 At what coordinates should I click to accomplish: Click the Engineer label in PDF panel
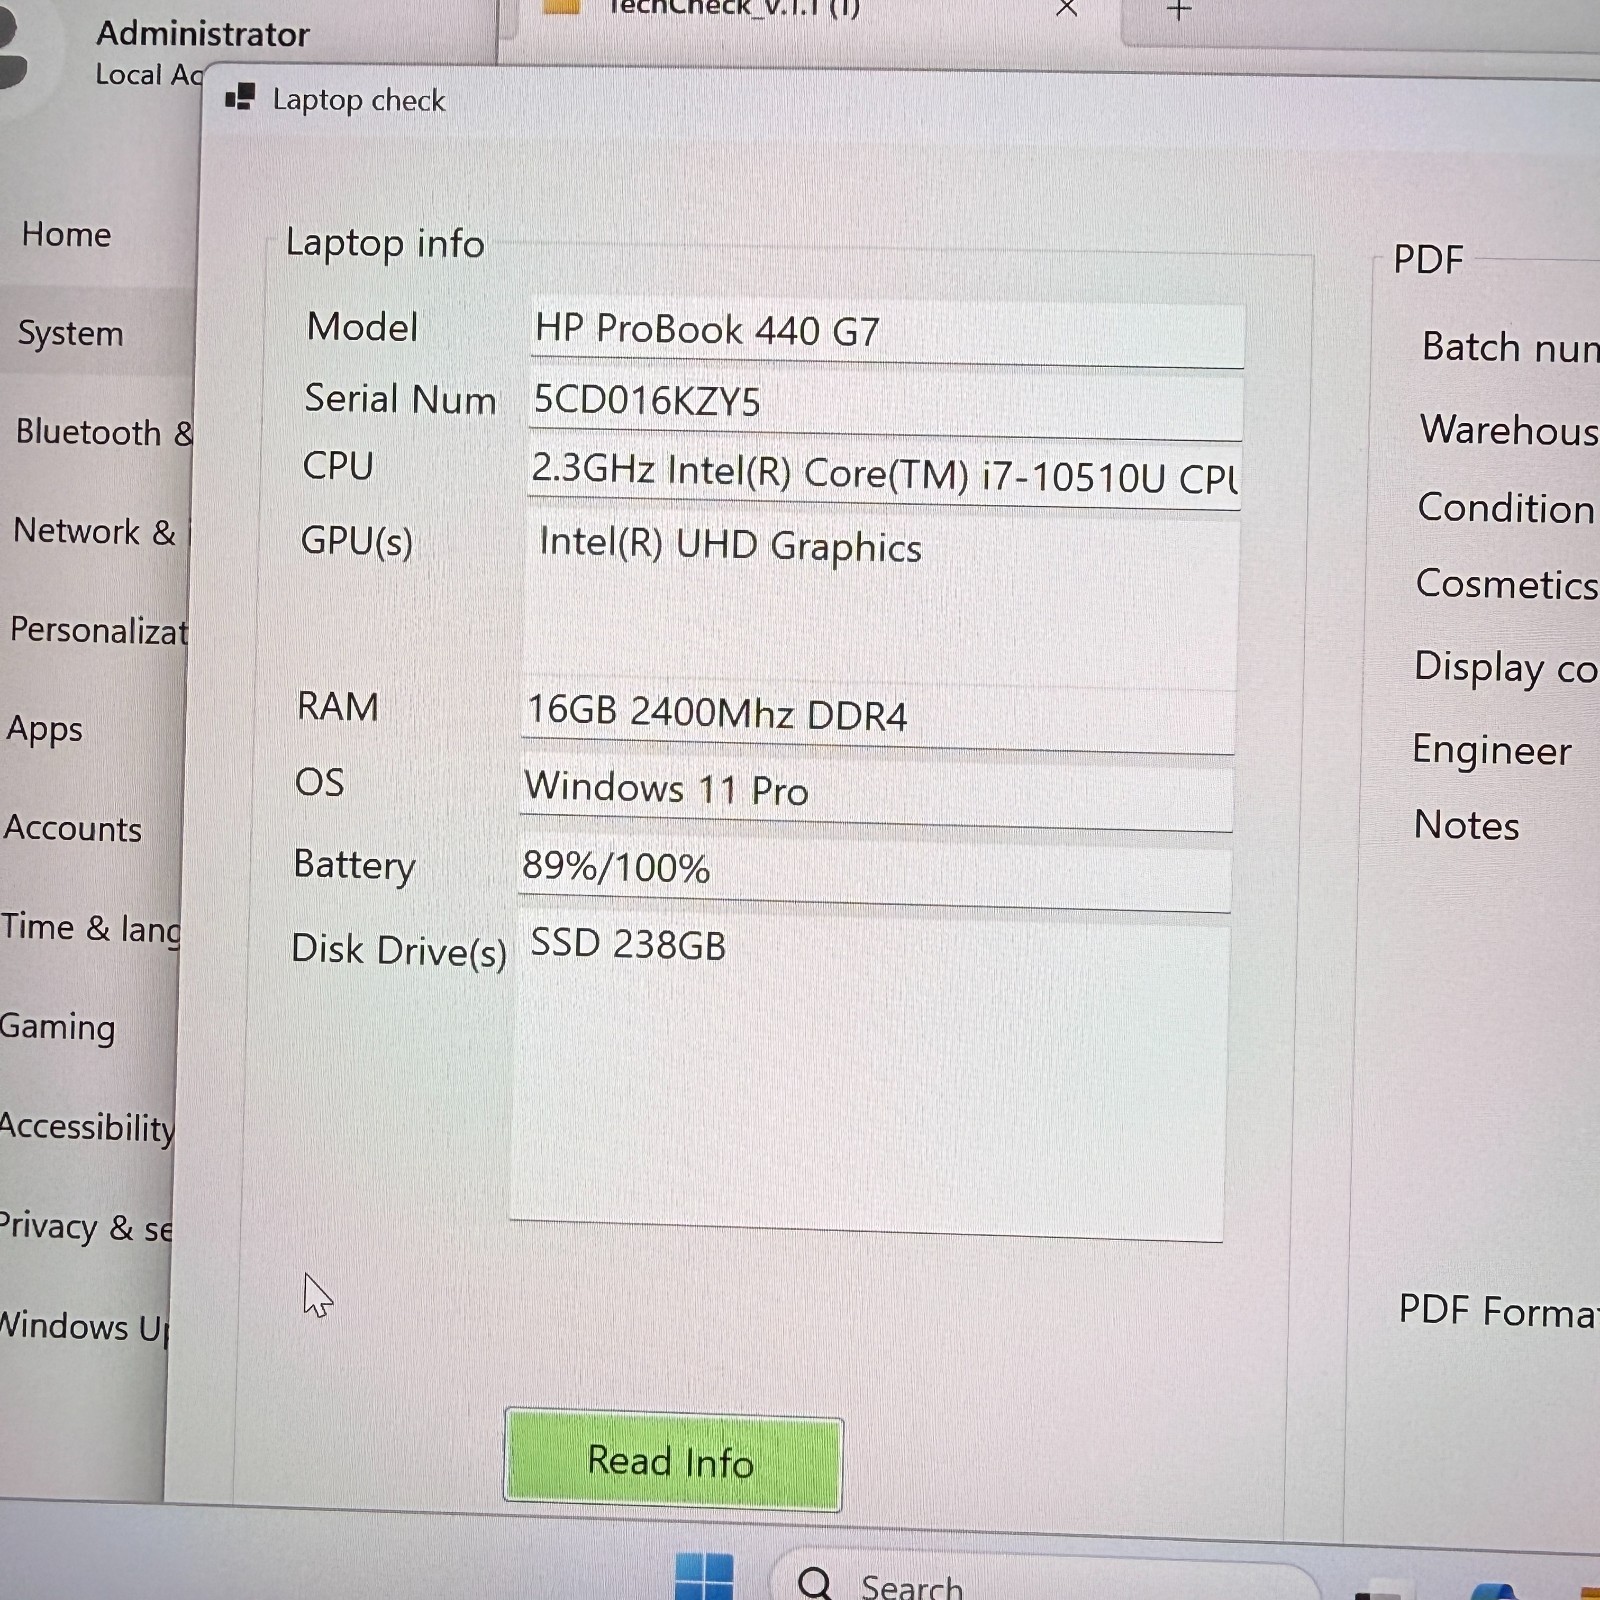pyautogui.click(x=1492, y=750)
